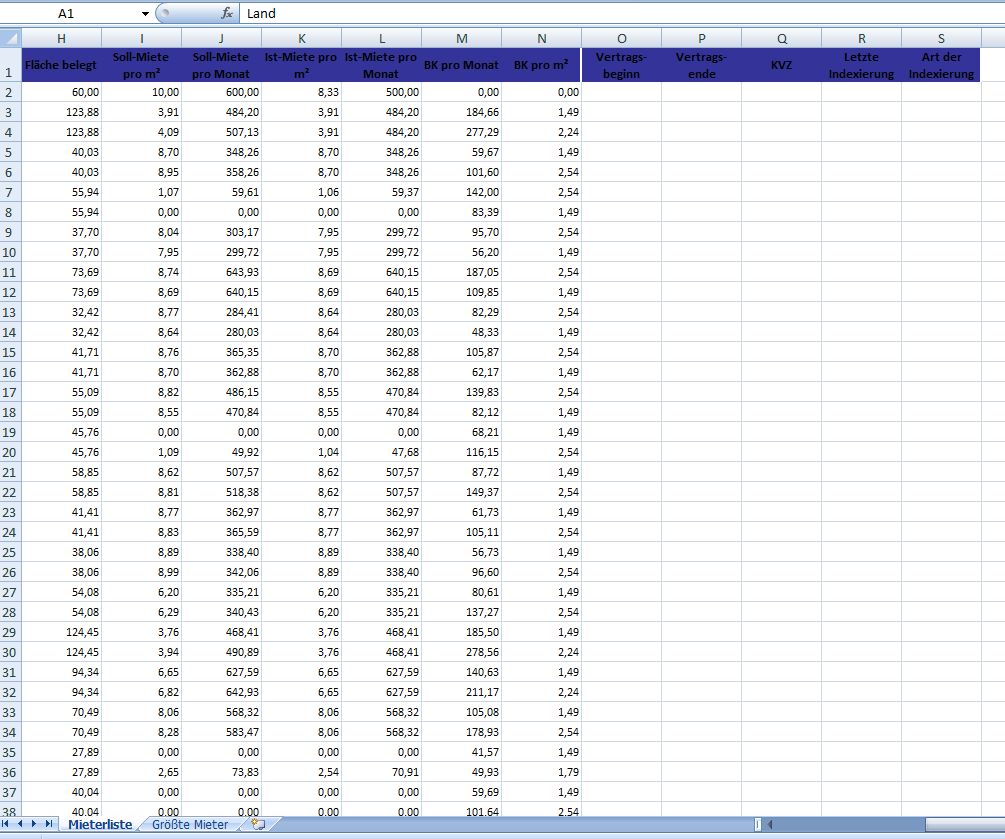1005x839 pixels.
Task: Go to last sheet with navigation arrow
Action: (x=49, y=824)
